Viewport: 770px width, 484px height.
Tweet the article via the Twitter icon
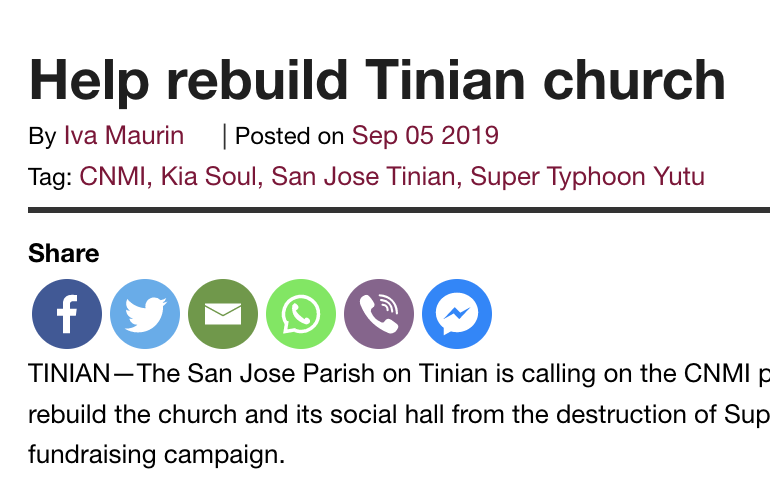(x=145, y=314)
